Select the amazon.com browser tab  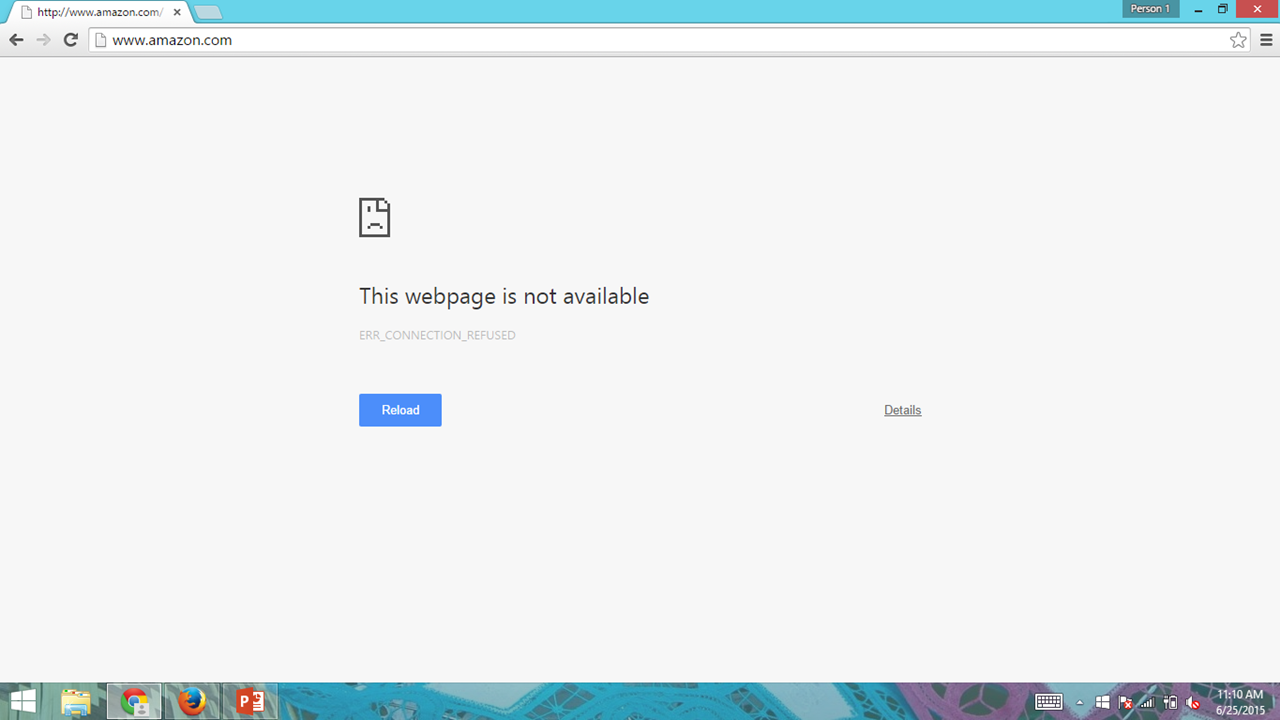[x=100, y=11]
